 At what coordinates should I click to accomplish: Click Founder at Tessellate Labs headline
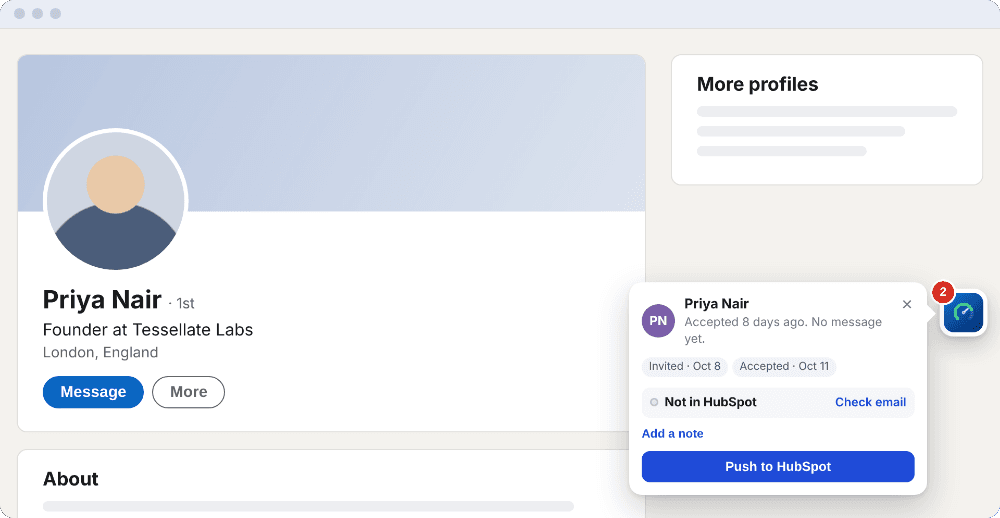(148, 330)
